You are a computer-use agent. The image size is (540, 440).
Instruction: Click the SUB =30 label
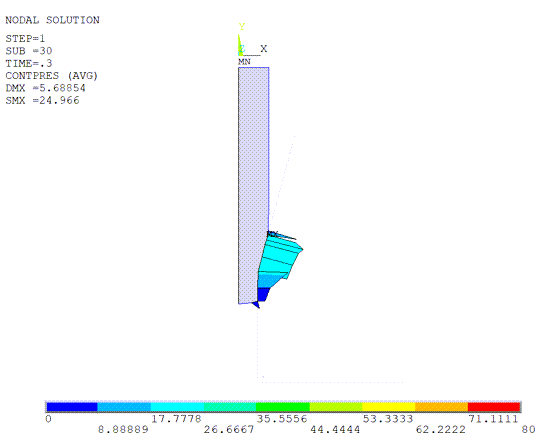29,51
